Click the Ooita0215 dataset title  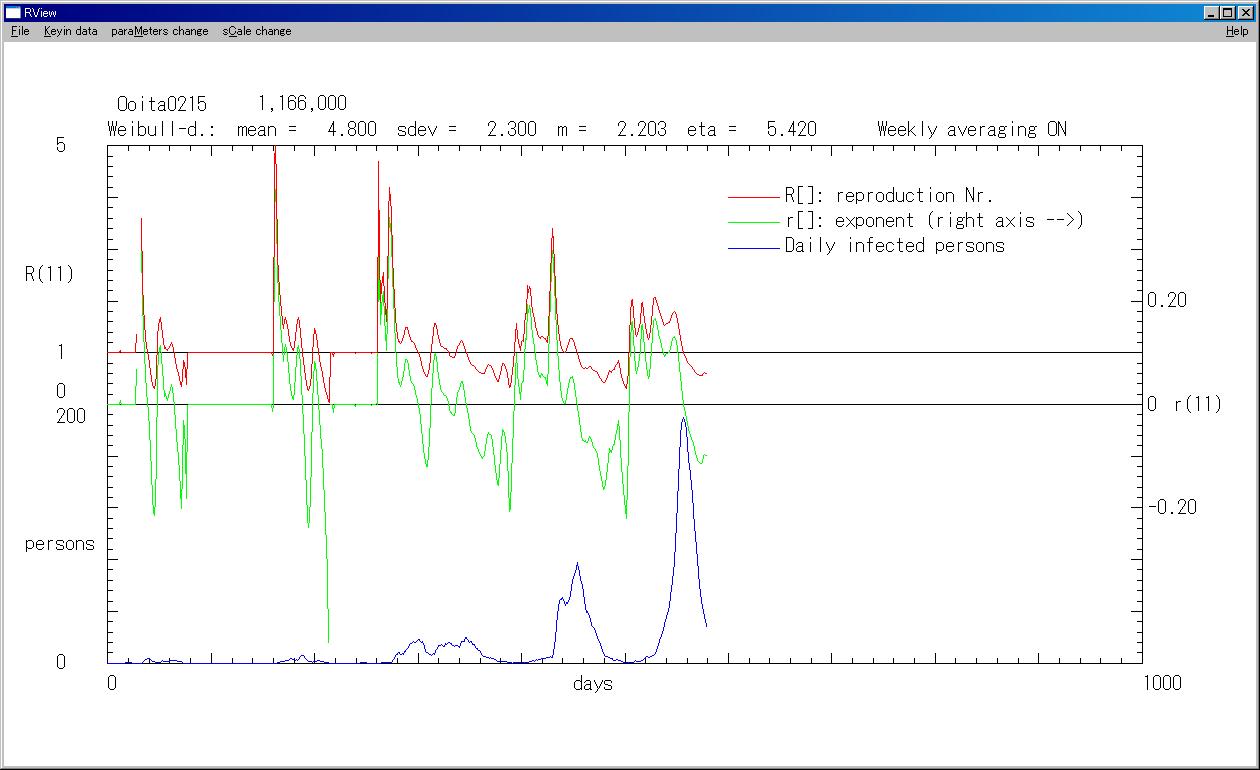point(161,103)
